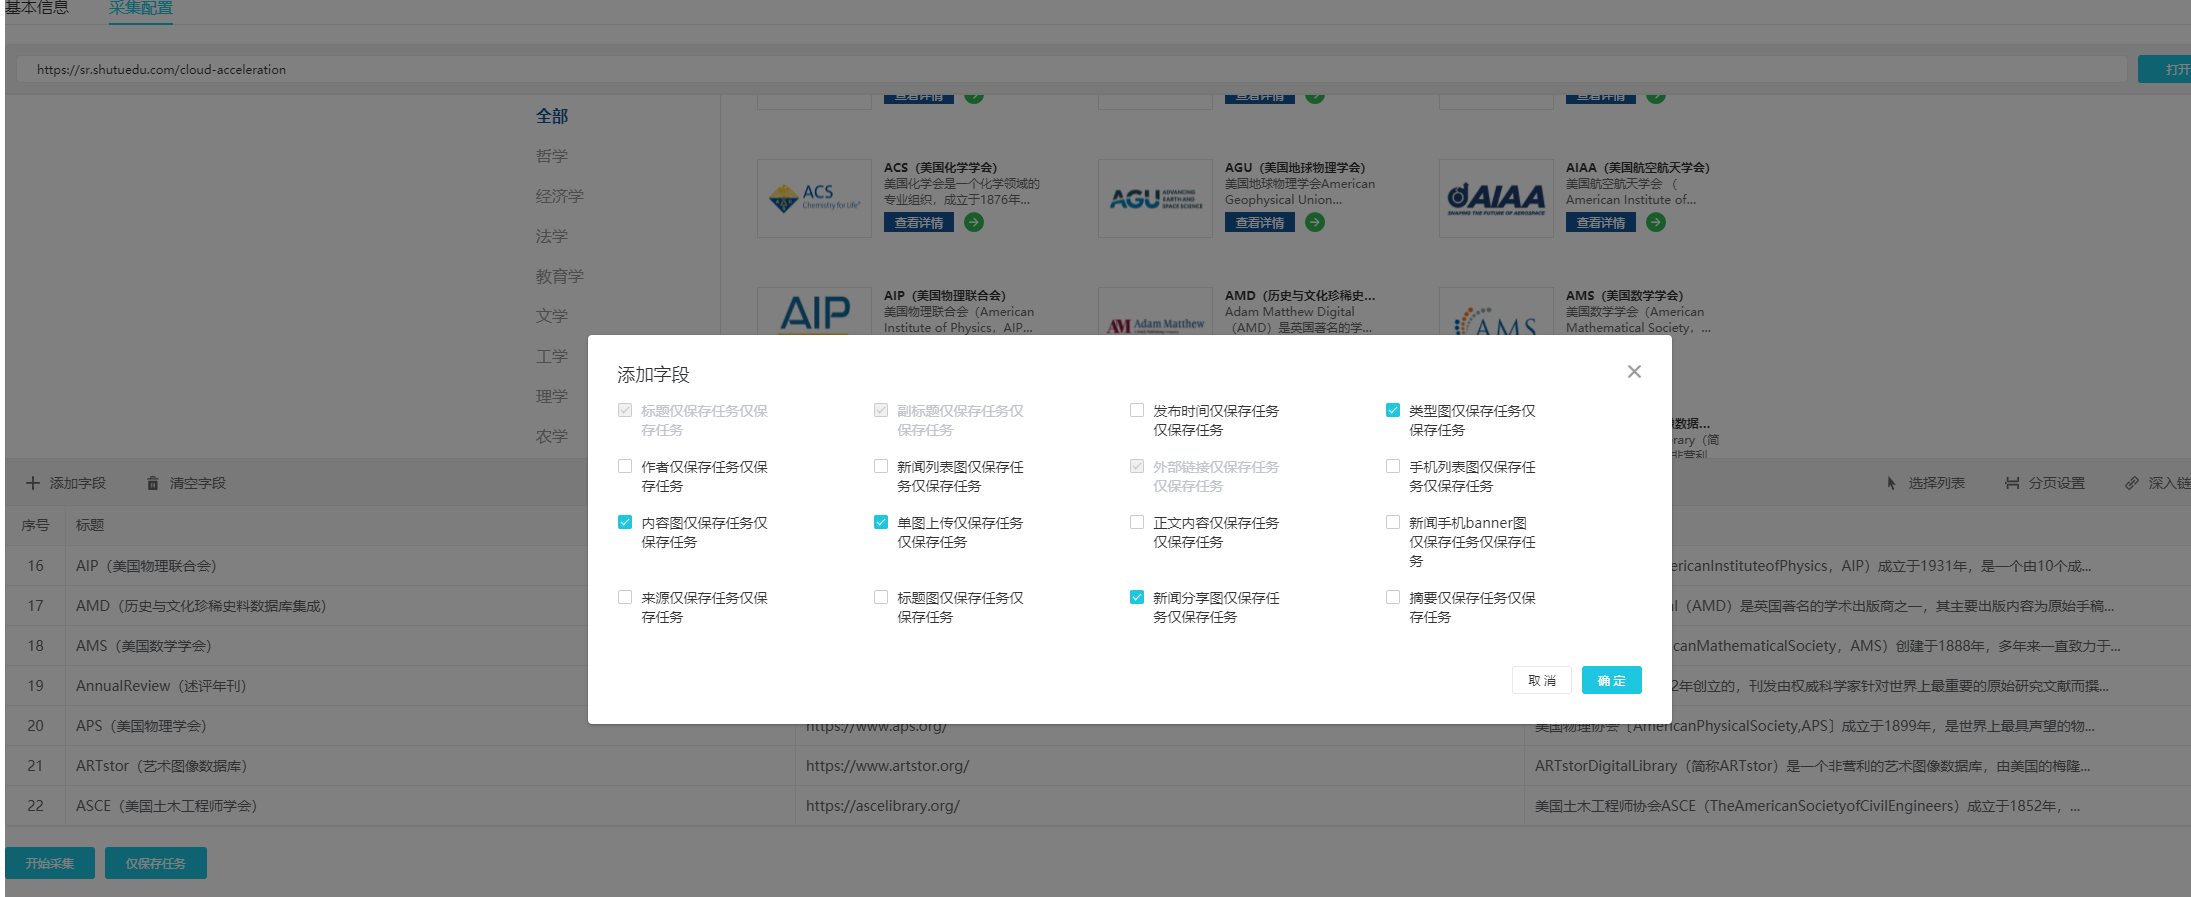This screenshot has width=2191, height=897.
Task: Click the AIP logo thumbnail
Action: (x=814, y=312)
